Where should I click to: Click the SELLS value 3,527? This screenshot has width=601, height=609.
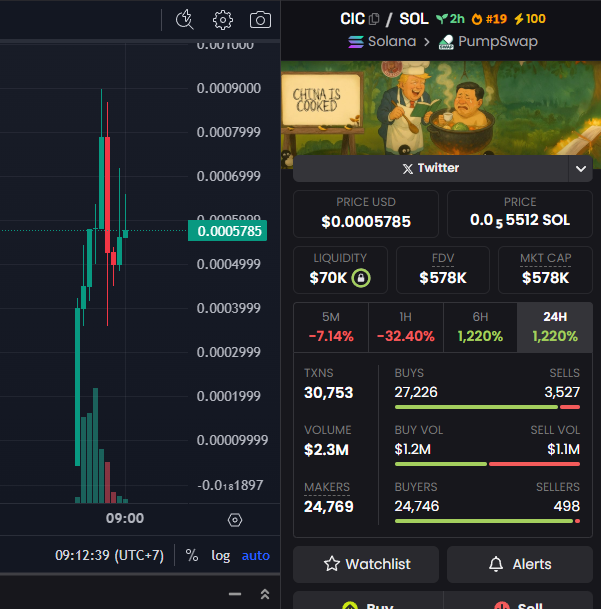(x=562, y=392)
